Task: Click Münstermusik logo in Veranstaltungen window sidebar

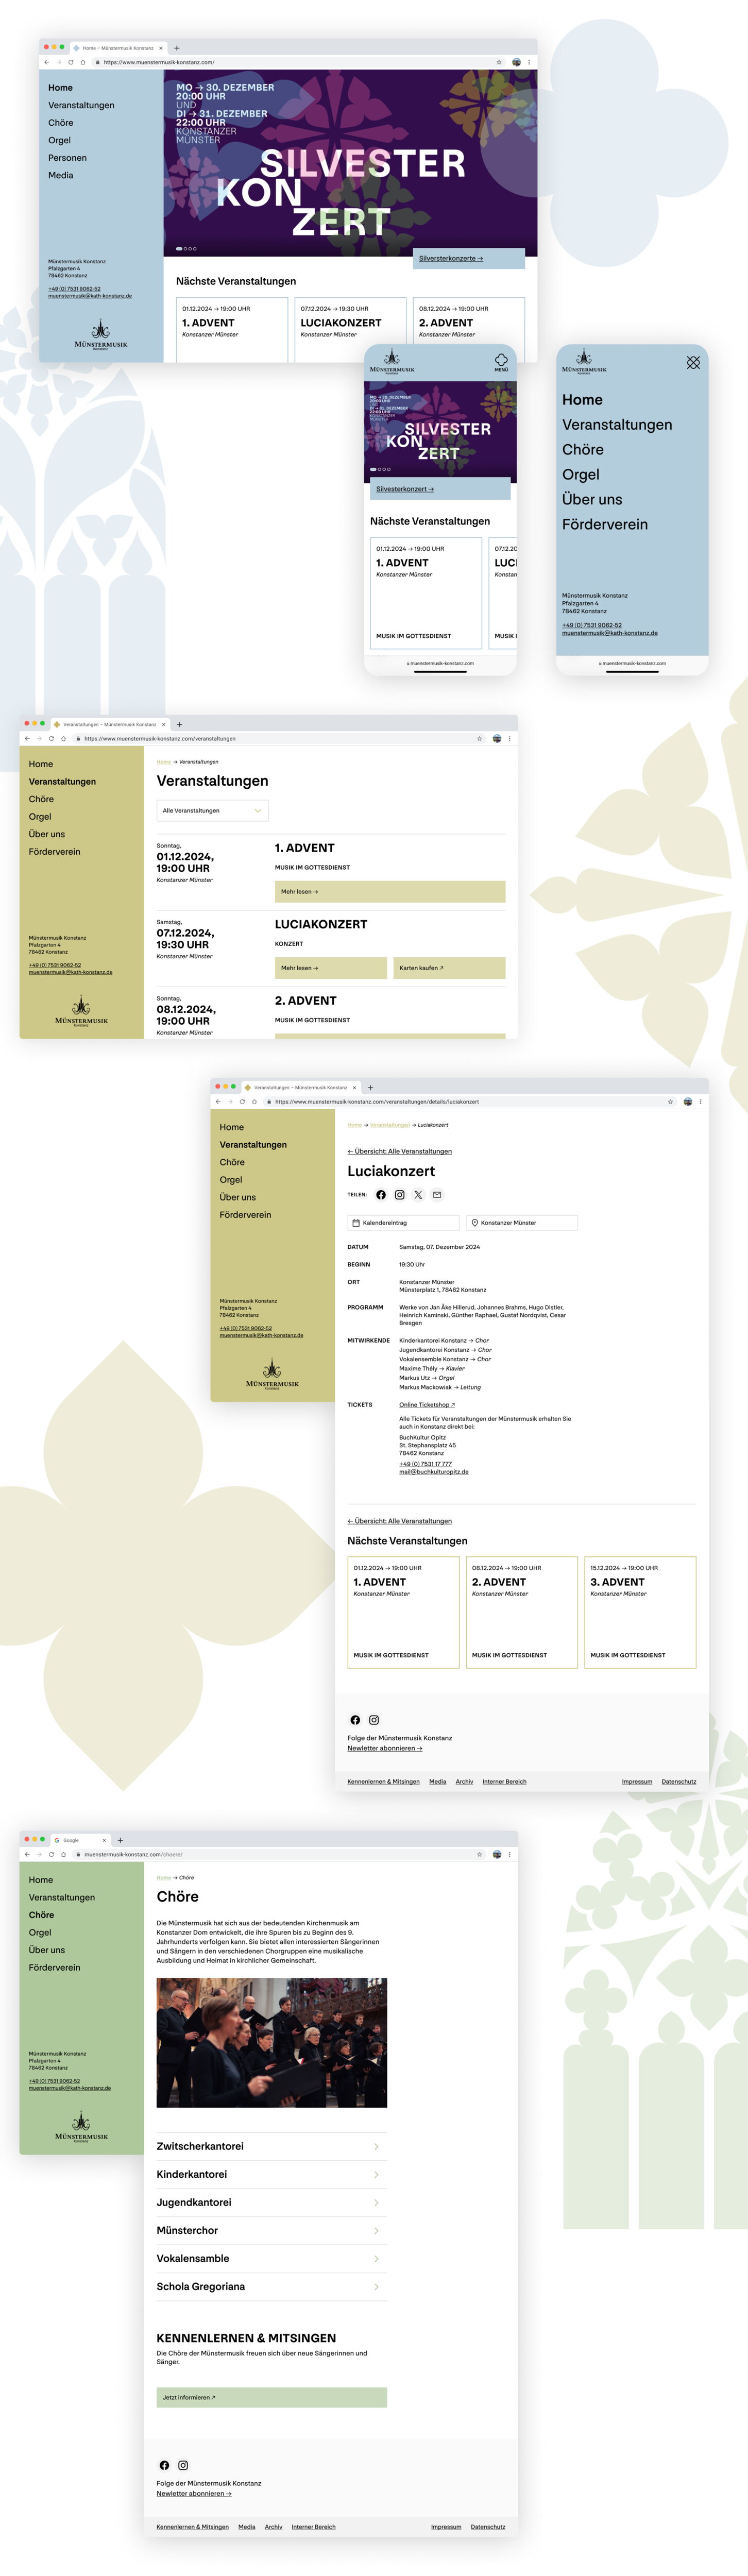Action: pyautogui.click(x=81, y=1011)
